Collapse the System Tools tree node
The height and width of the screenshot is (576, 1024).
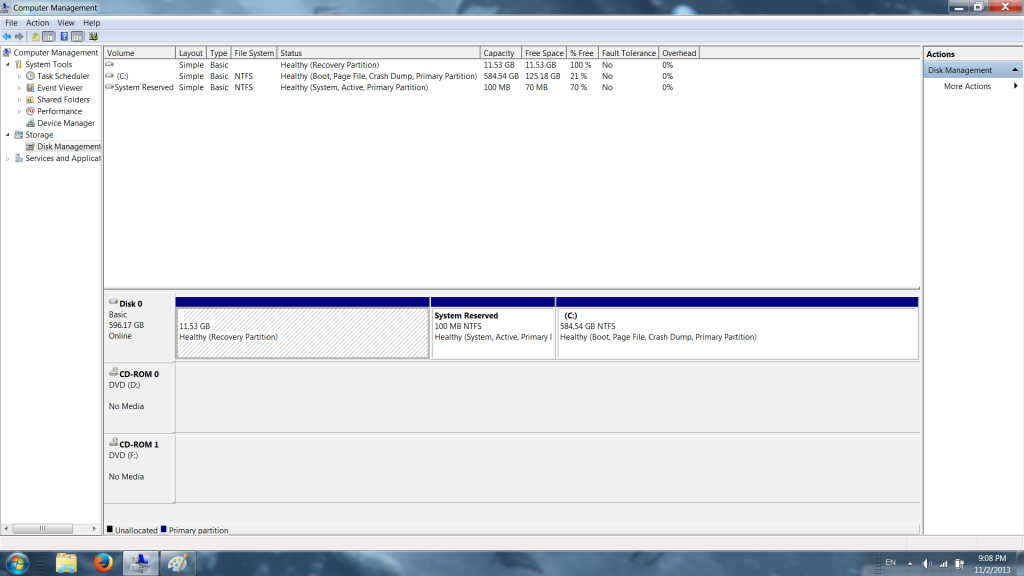tap(8, 64)
